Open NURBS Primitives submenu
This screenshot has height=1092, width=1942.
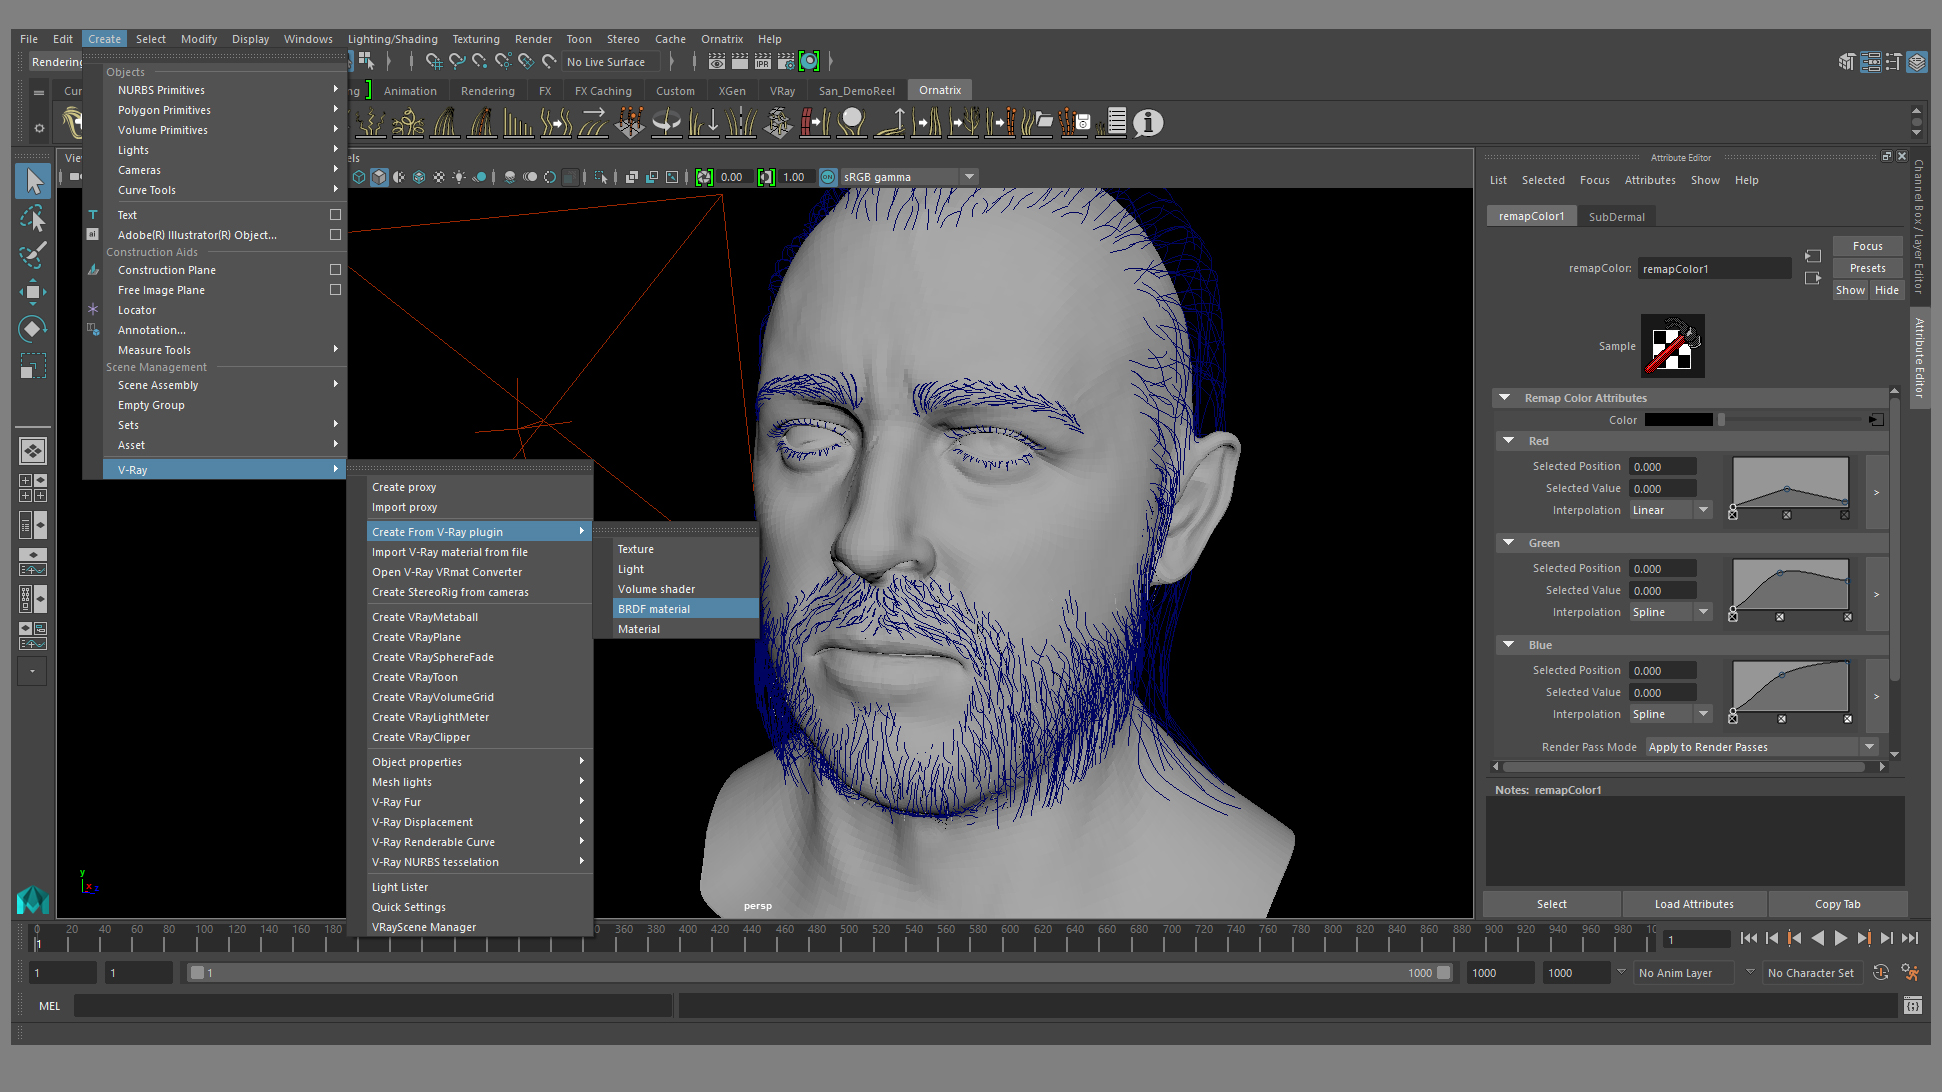225,90
